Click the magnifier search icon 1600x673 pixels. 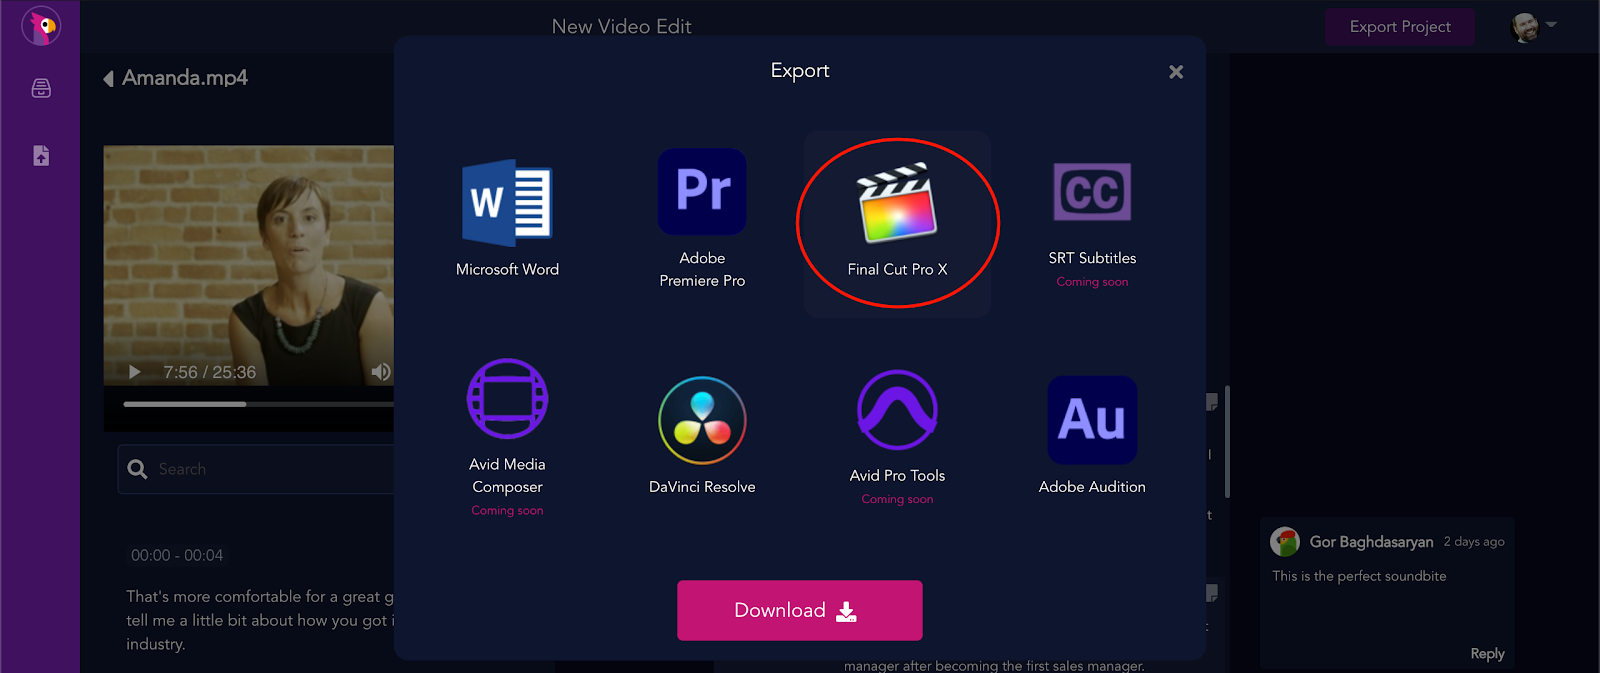pos(138,469)
